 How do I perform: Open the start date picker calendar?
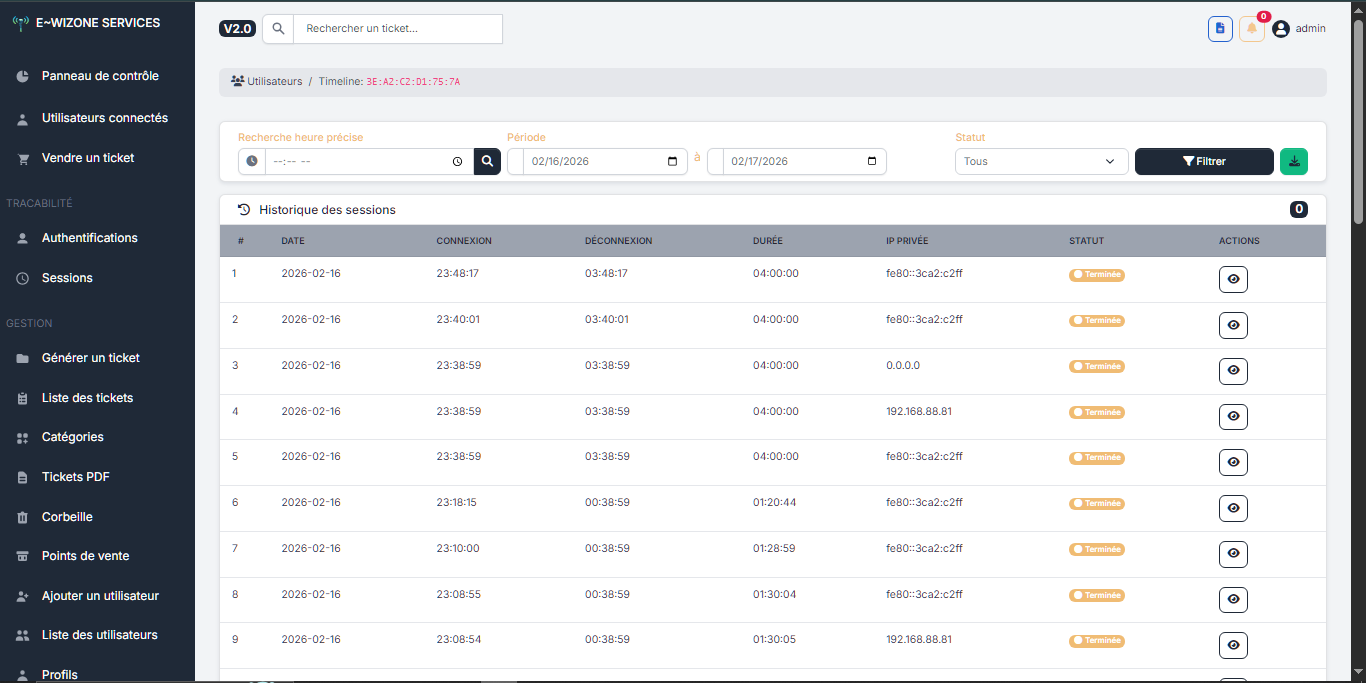[x=672, y=161]
